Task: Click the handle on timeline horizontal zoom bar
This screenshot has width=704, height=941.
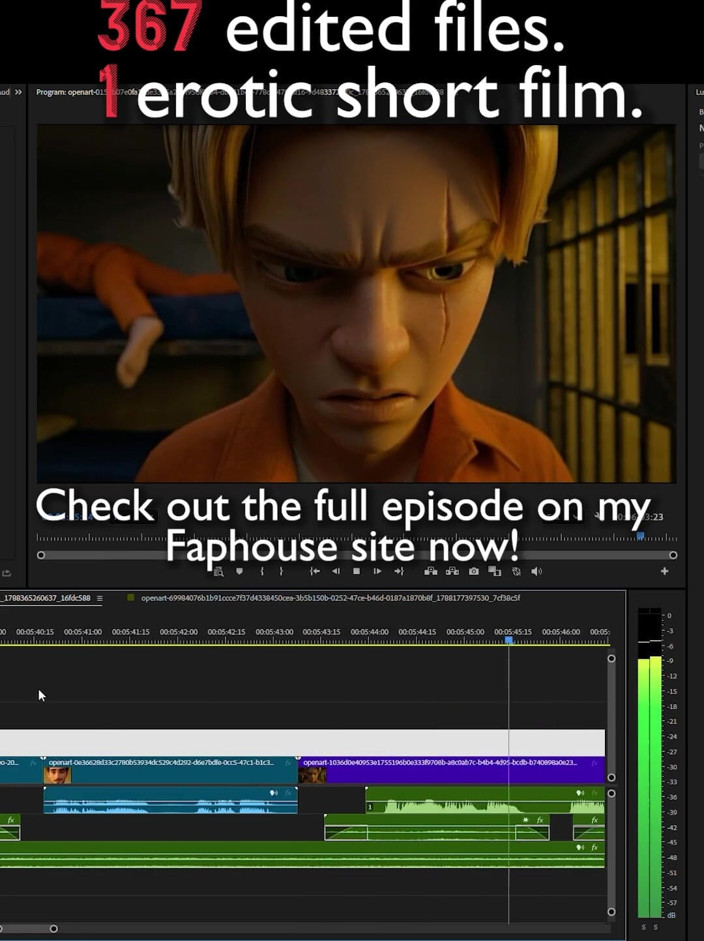Action: (x=53, y=928)
